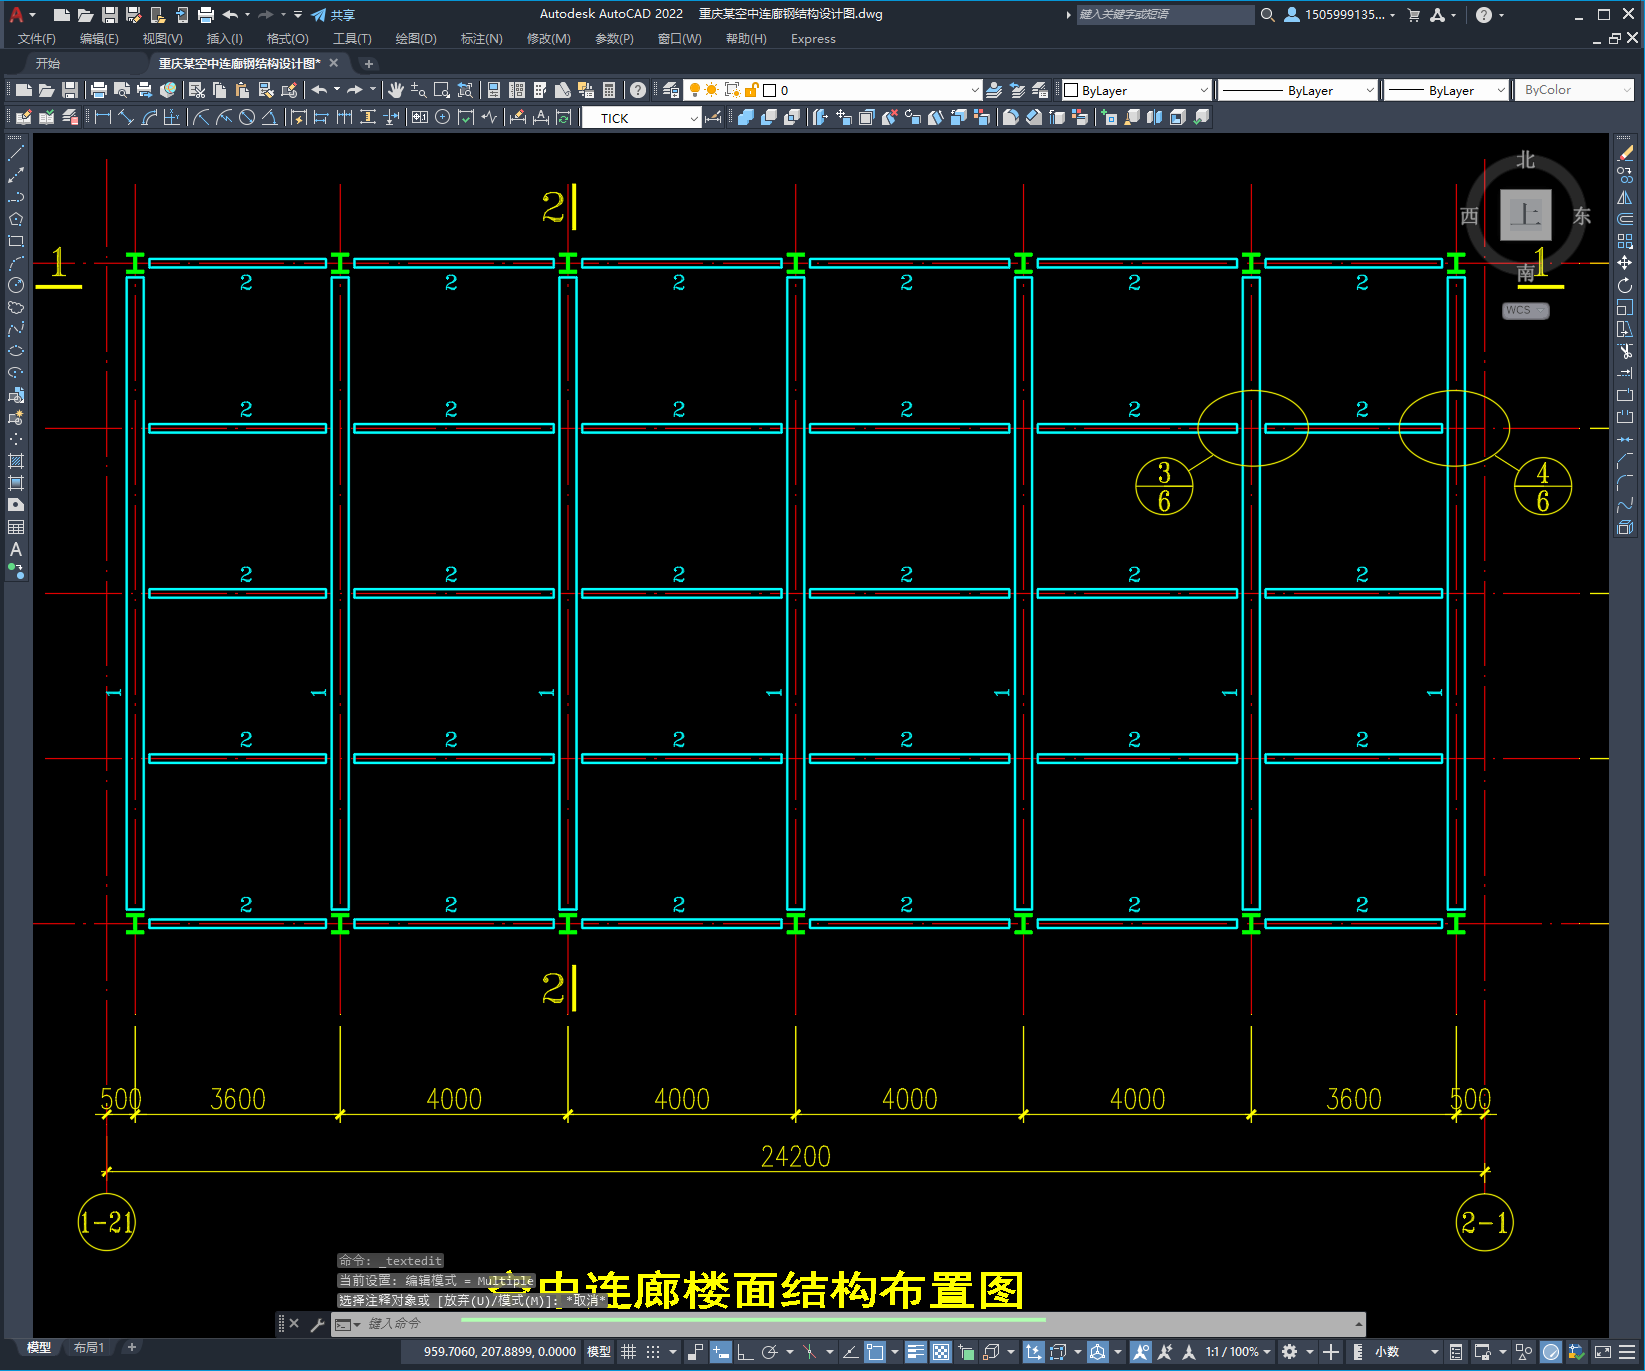Click the 北 north label on ViewCube compass
This screenshot has width=1645, height=1371.
pyautogui.click(x=1525, y=160)
